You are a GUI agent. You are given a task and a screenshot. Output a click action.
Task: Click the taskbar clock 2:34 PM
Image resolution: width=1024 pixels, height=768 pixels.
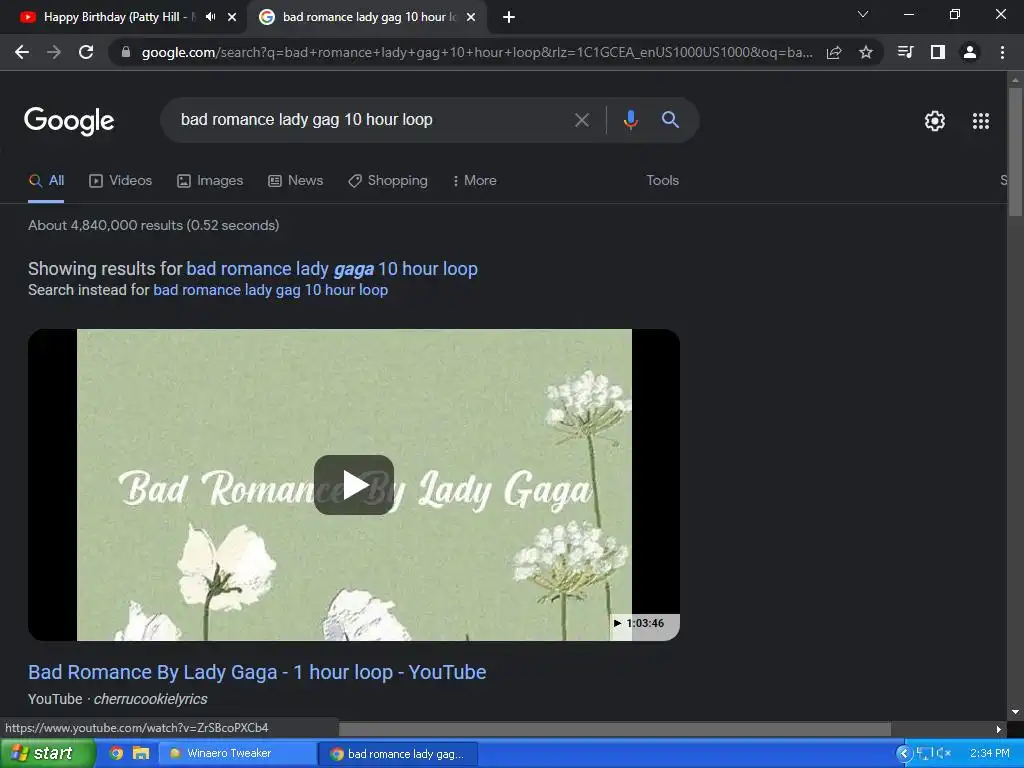click(x=989, y=754)
